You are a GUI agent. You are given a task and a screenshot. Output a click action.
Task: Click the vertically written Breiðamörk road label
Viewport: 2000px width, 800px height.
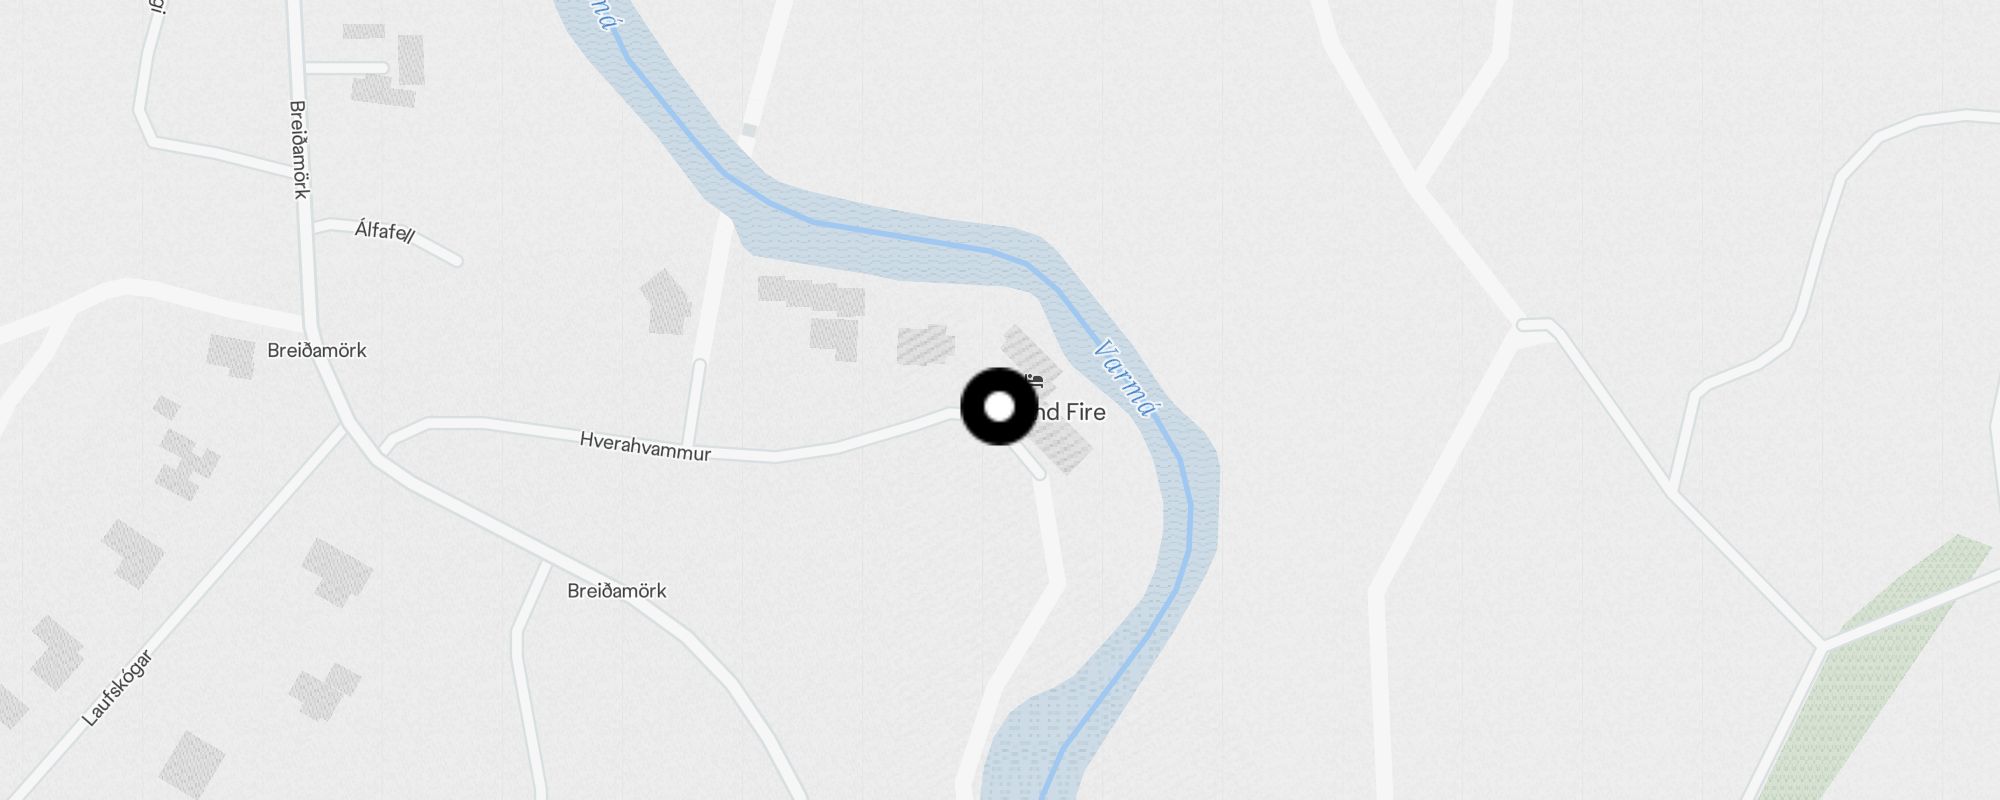[x=298, y=150]
